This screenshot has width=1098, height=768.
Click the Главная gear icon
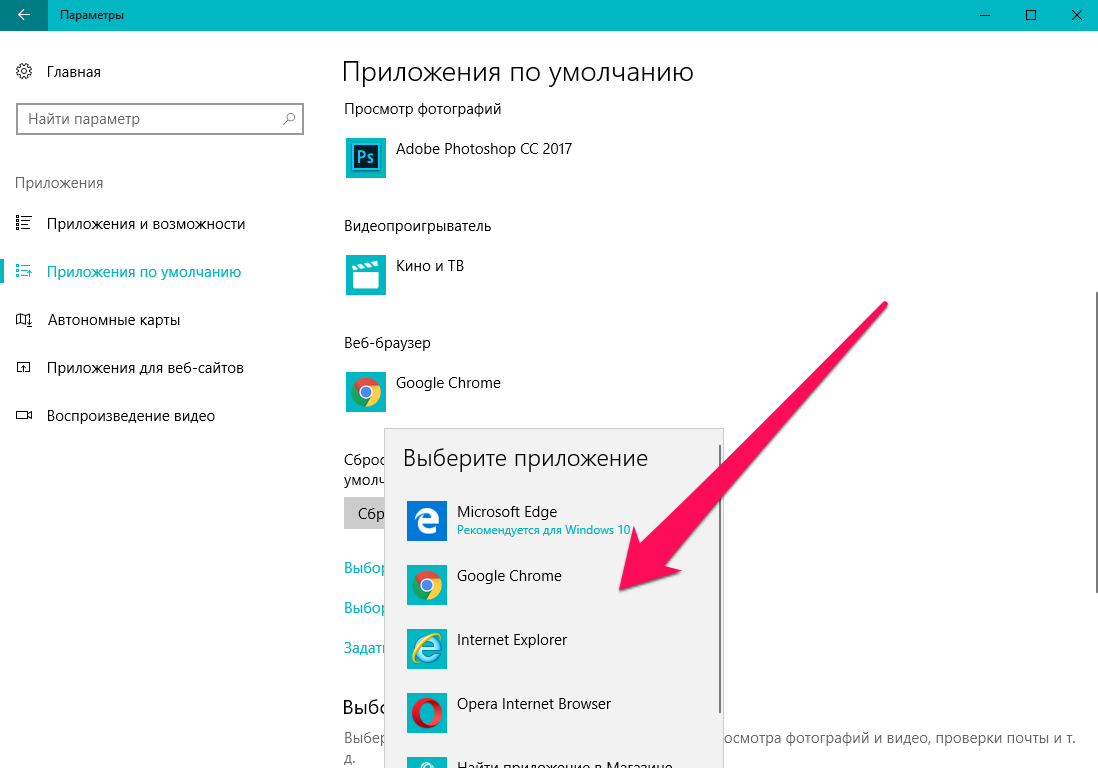click(x=24, y=71)
